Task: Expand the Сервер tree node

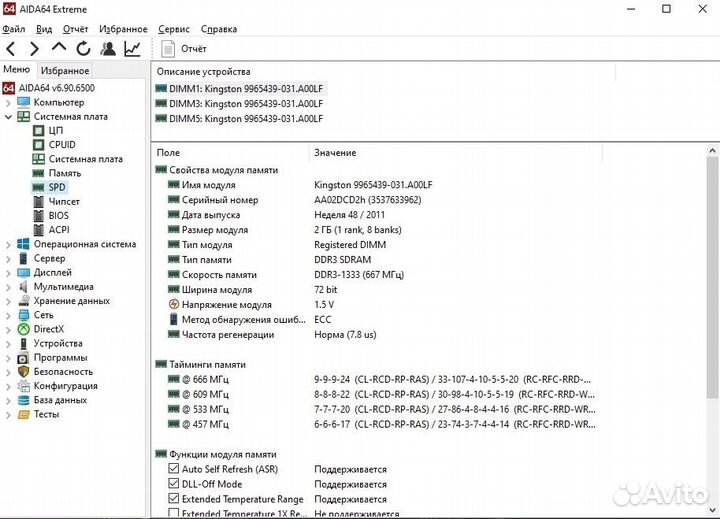Action: (8, 259)
